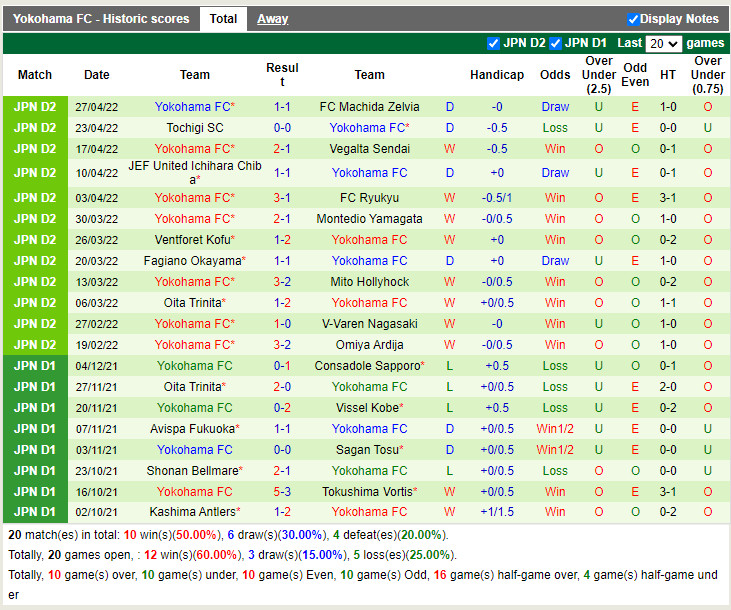Click the Tochigi SC team name
Screen dimensions: 731x610
194,128
